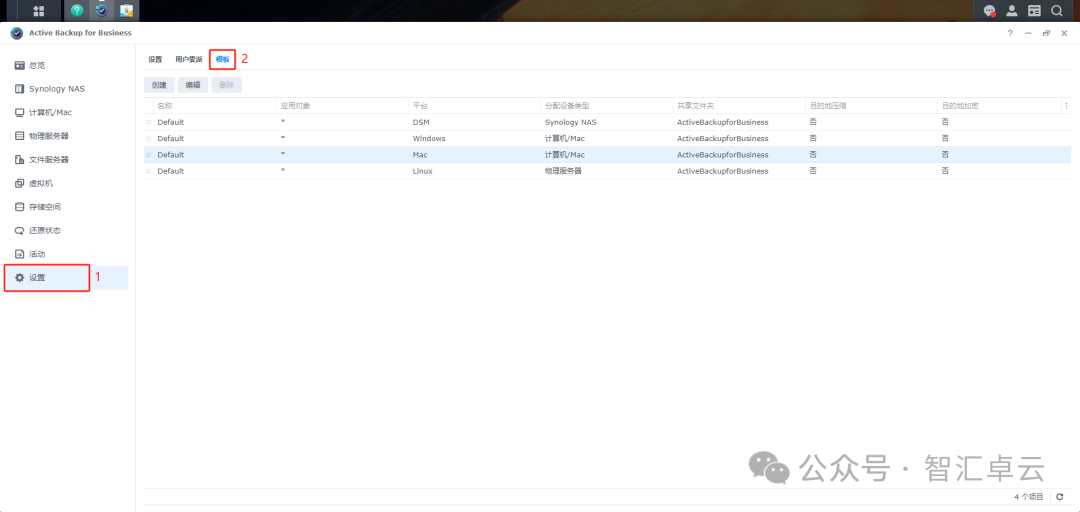Open 虚拟机 sidebar section
Image resolution: width=1080 pixels, height=512 pixels.
click(x=67, y=183)
